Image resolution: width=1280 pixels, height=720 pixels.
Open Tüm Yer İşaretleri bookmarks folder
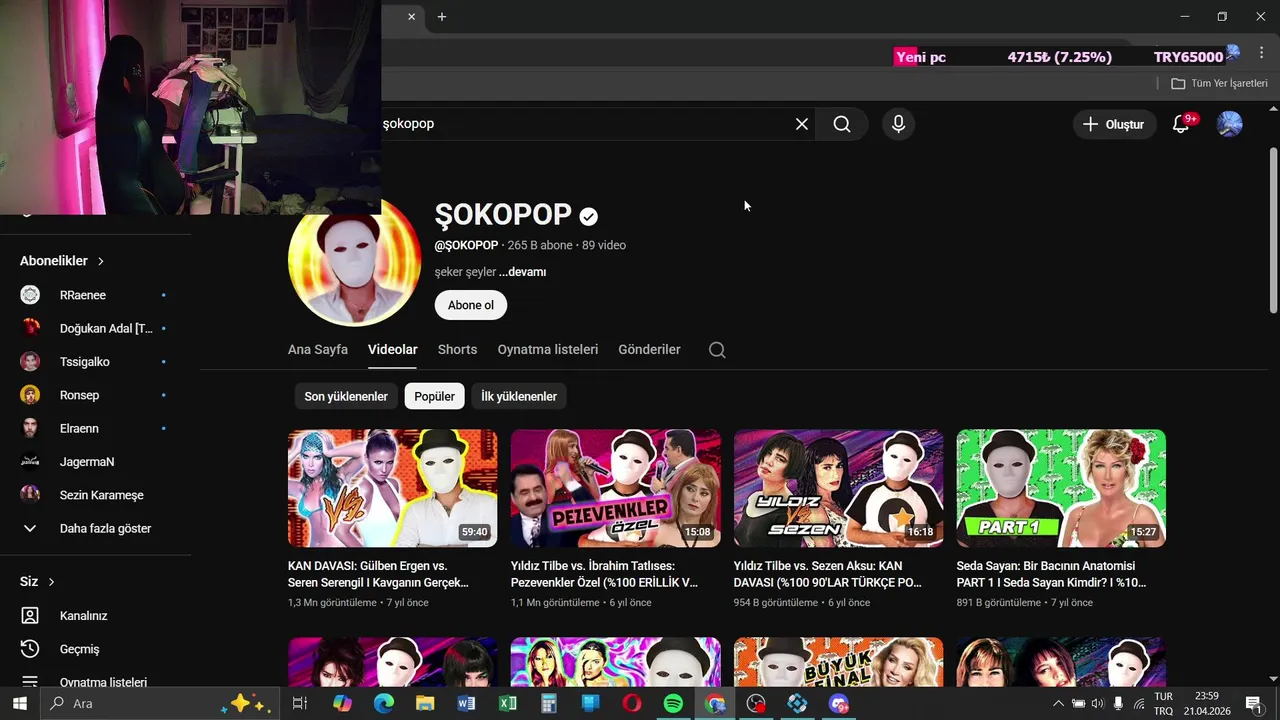click(1219, 83)
